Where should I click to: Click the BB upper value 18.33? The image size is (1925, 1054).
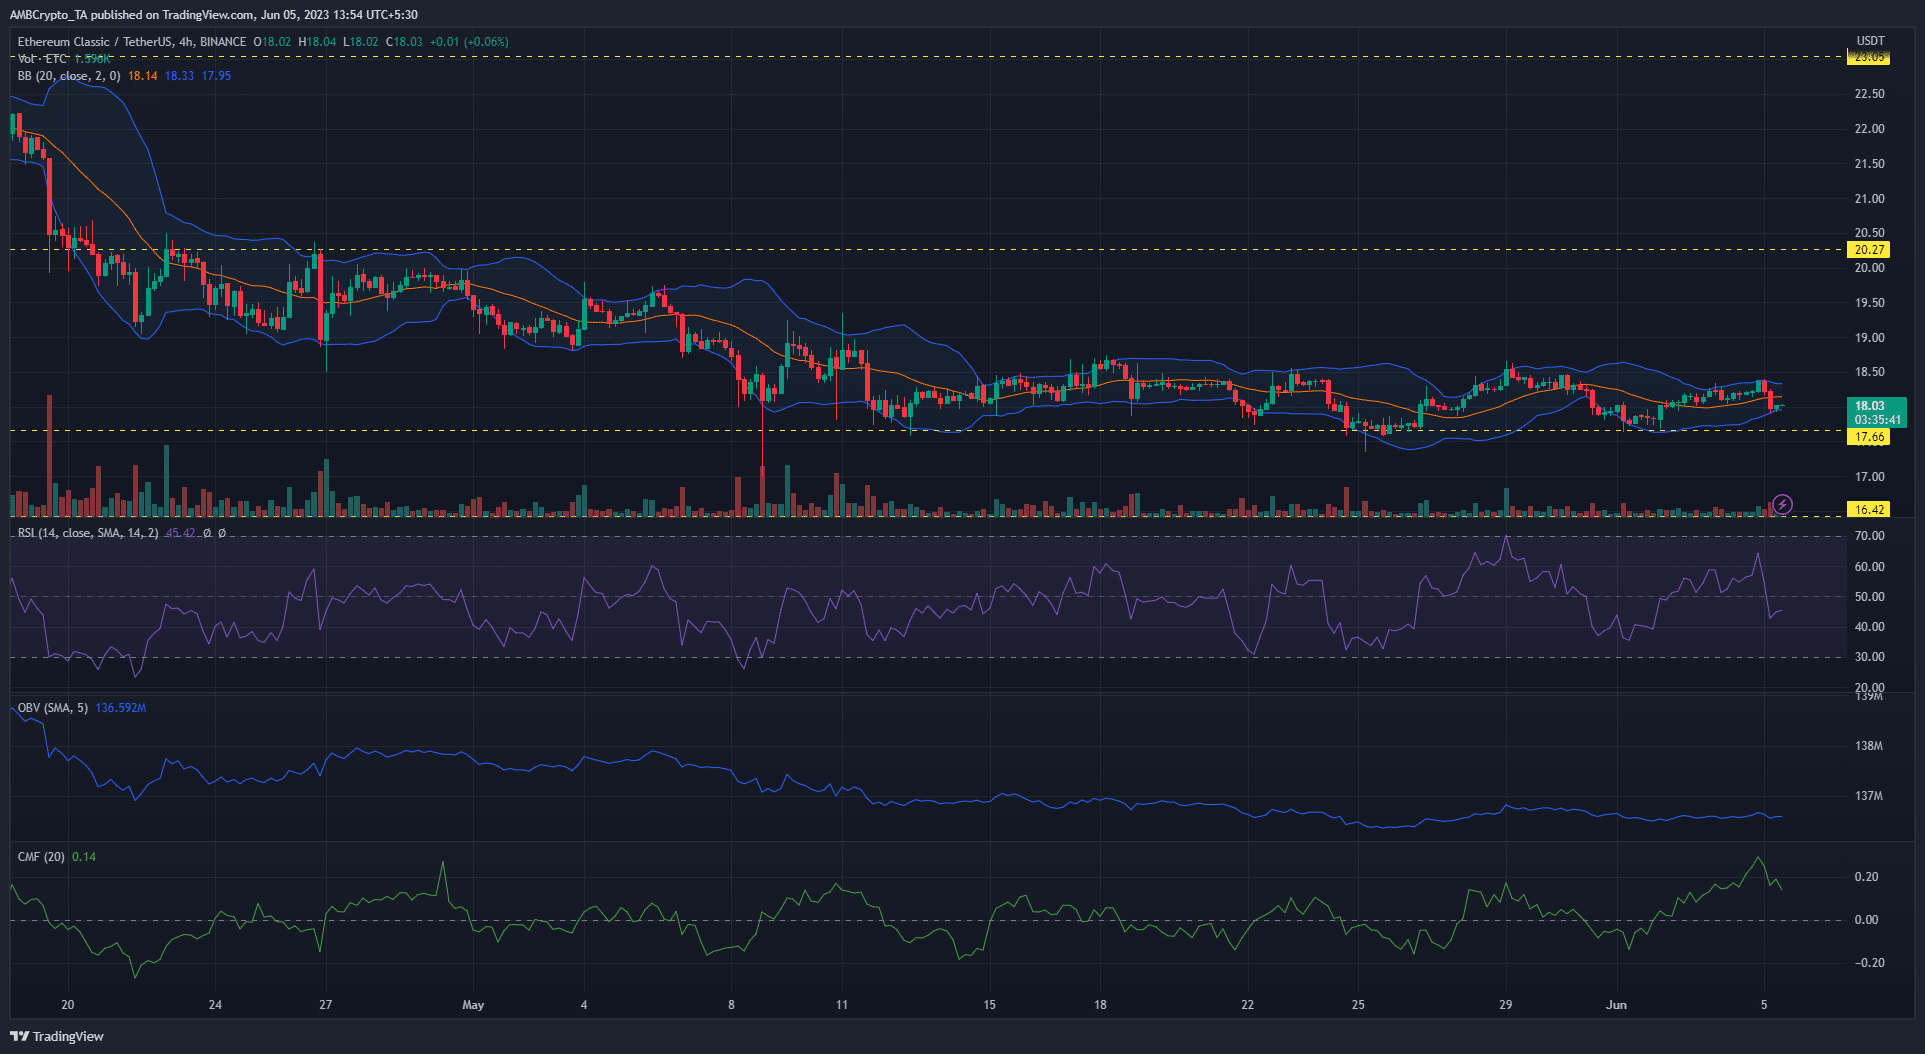click(180, 76)
